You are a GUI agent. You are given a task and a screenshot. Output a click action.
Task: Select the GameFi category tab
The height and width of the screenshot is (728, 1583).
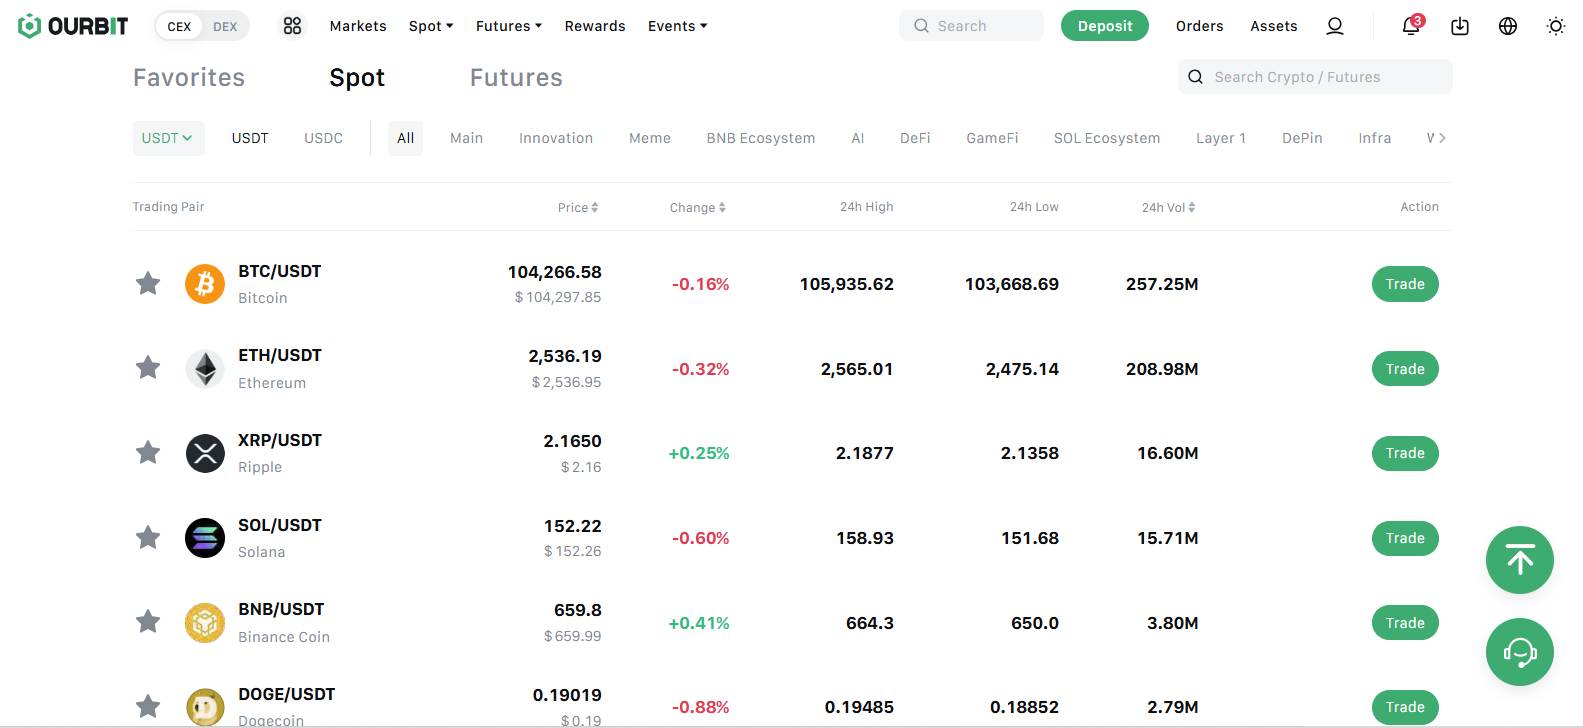[x=992, y=138]
